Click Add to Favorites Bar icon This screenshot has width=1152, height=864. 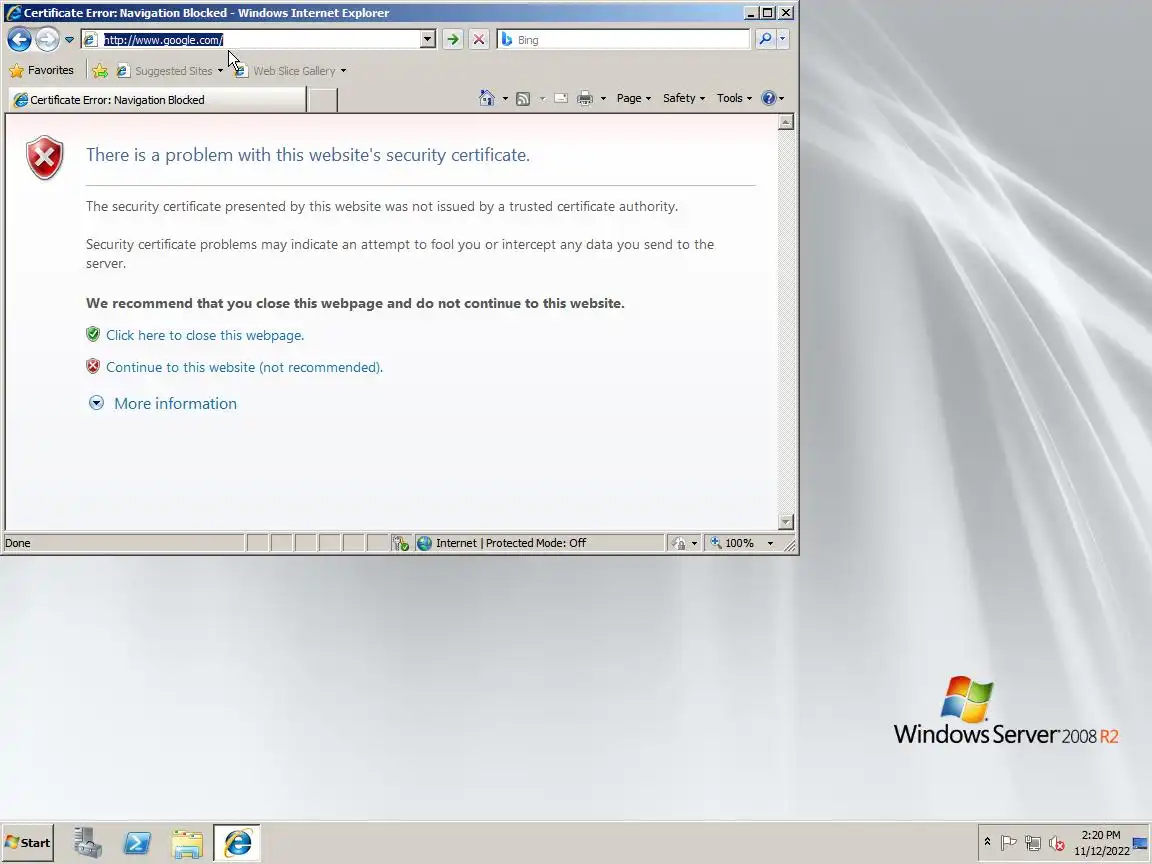pyautogui.click(x=100, y=71)
